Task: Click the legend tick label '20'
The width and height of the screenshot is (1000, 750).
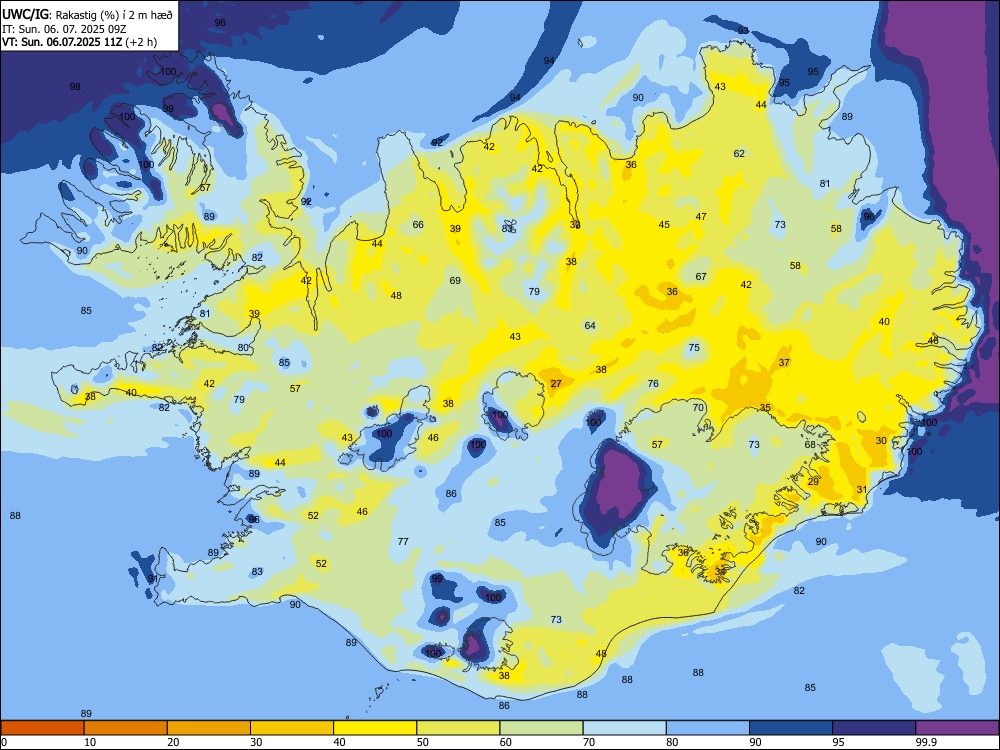Action: [173, 742]
